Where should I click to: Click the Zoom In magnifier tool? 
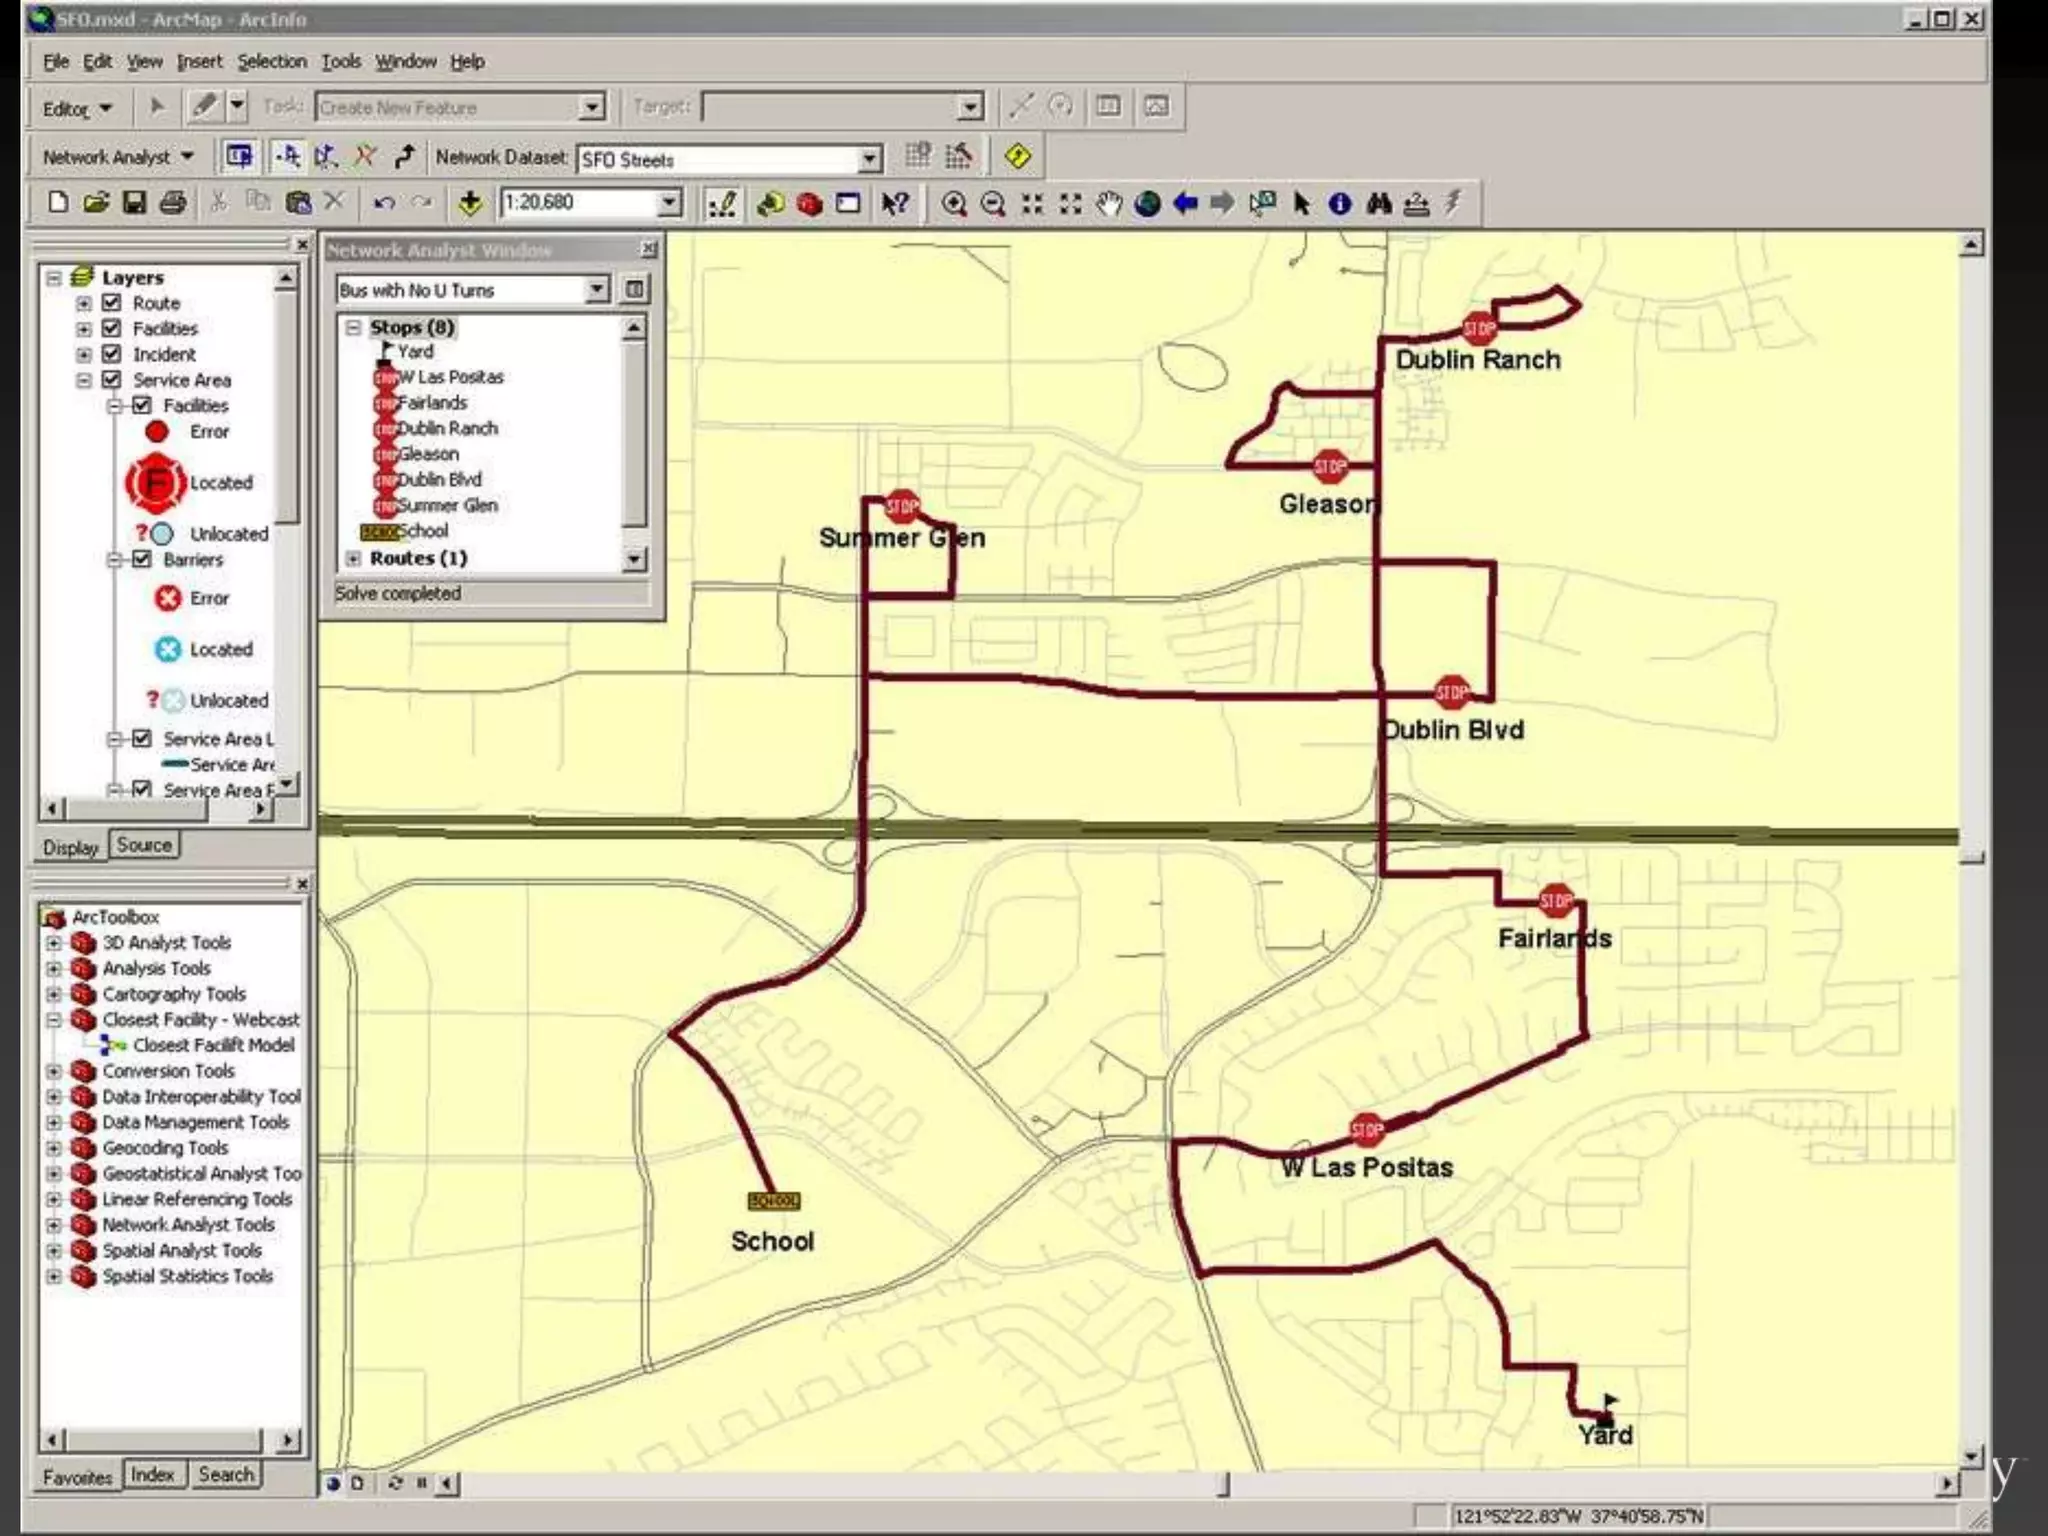tap(954, 204)
